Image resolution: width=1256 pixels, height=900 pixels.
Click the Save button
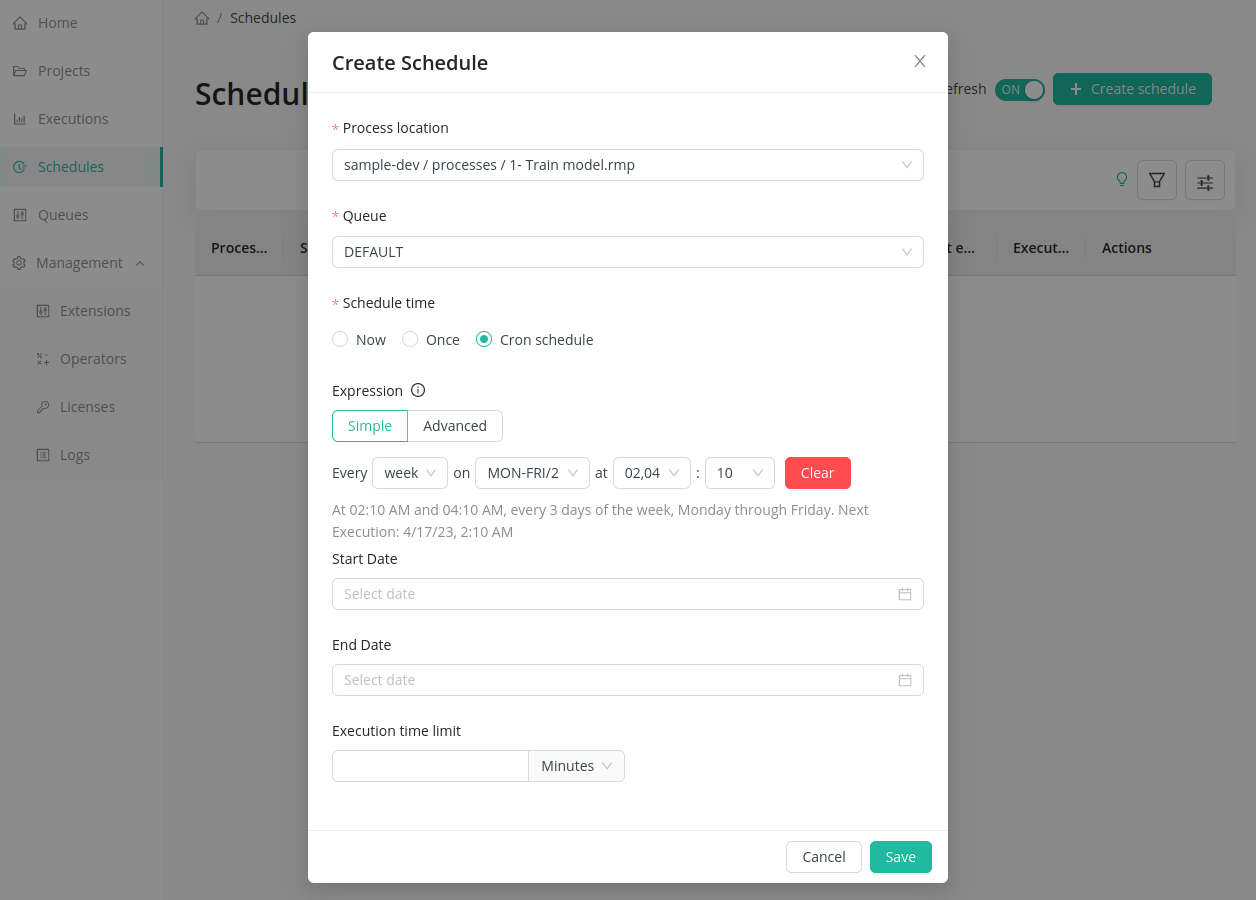(900, 857)
